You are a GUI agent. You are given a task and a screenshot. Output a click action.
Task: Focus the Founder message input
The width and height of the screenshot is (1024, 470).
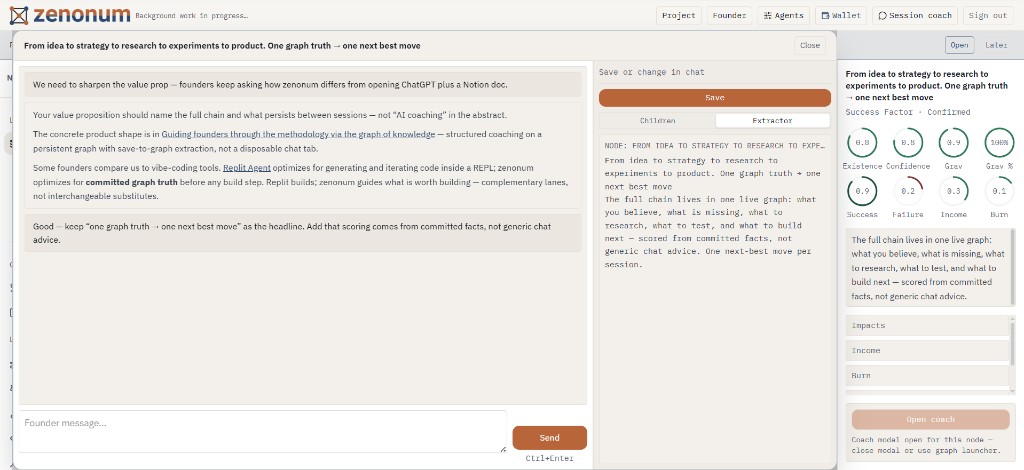click(263, 431)
